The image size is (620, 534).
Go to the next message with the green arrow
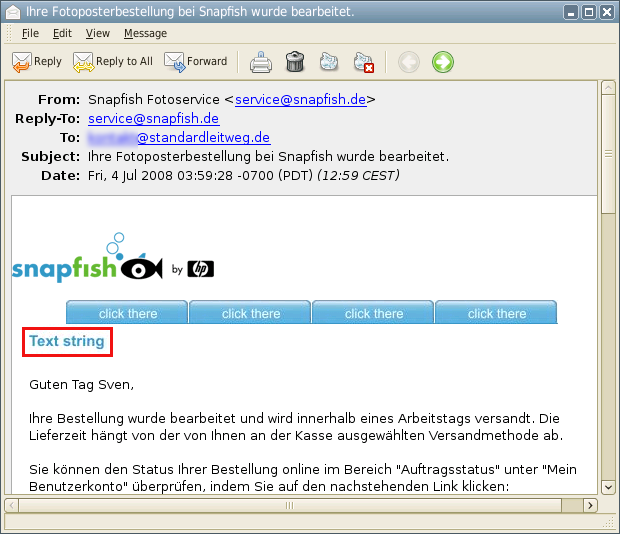tap(442, 62)
